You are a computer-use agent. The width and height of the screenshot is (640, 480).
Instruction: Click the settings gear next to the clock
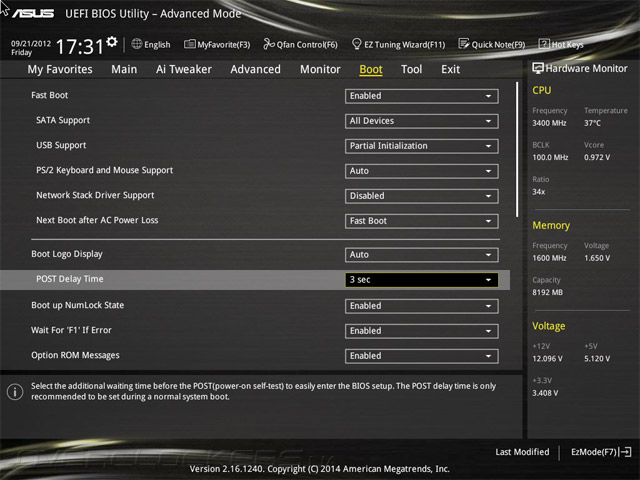112,41
